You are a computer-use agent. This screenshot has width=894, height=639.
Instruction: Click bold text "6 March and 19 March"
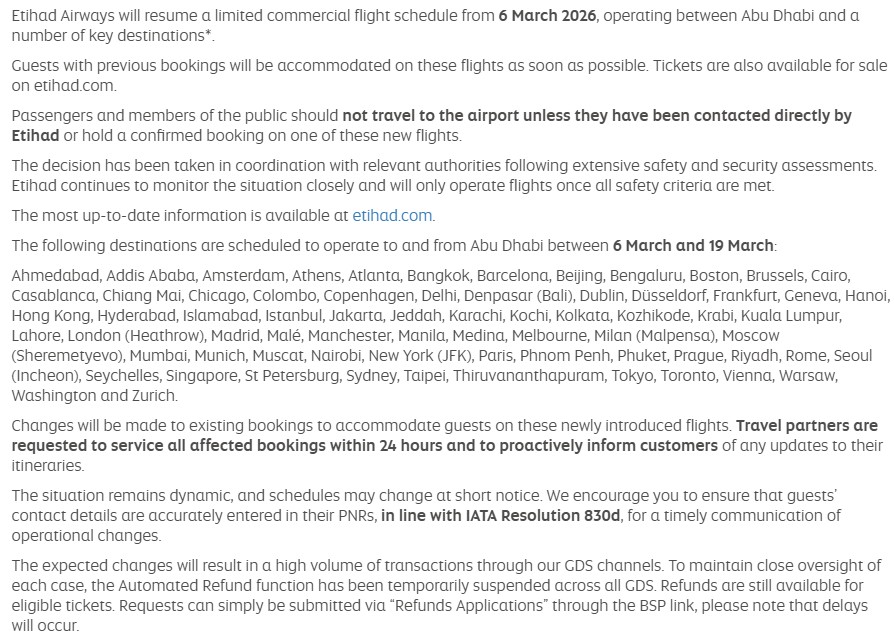(693, 245)
